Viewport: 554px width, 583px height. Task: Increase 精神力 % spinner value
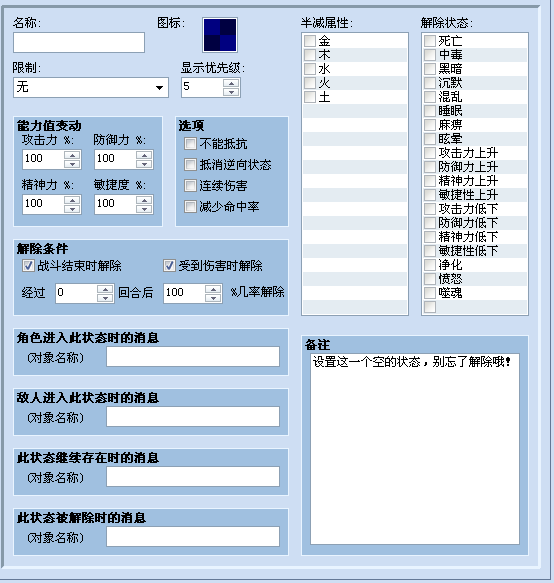(x=72, y=200)
